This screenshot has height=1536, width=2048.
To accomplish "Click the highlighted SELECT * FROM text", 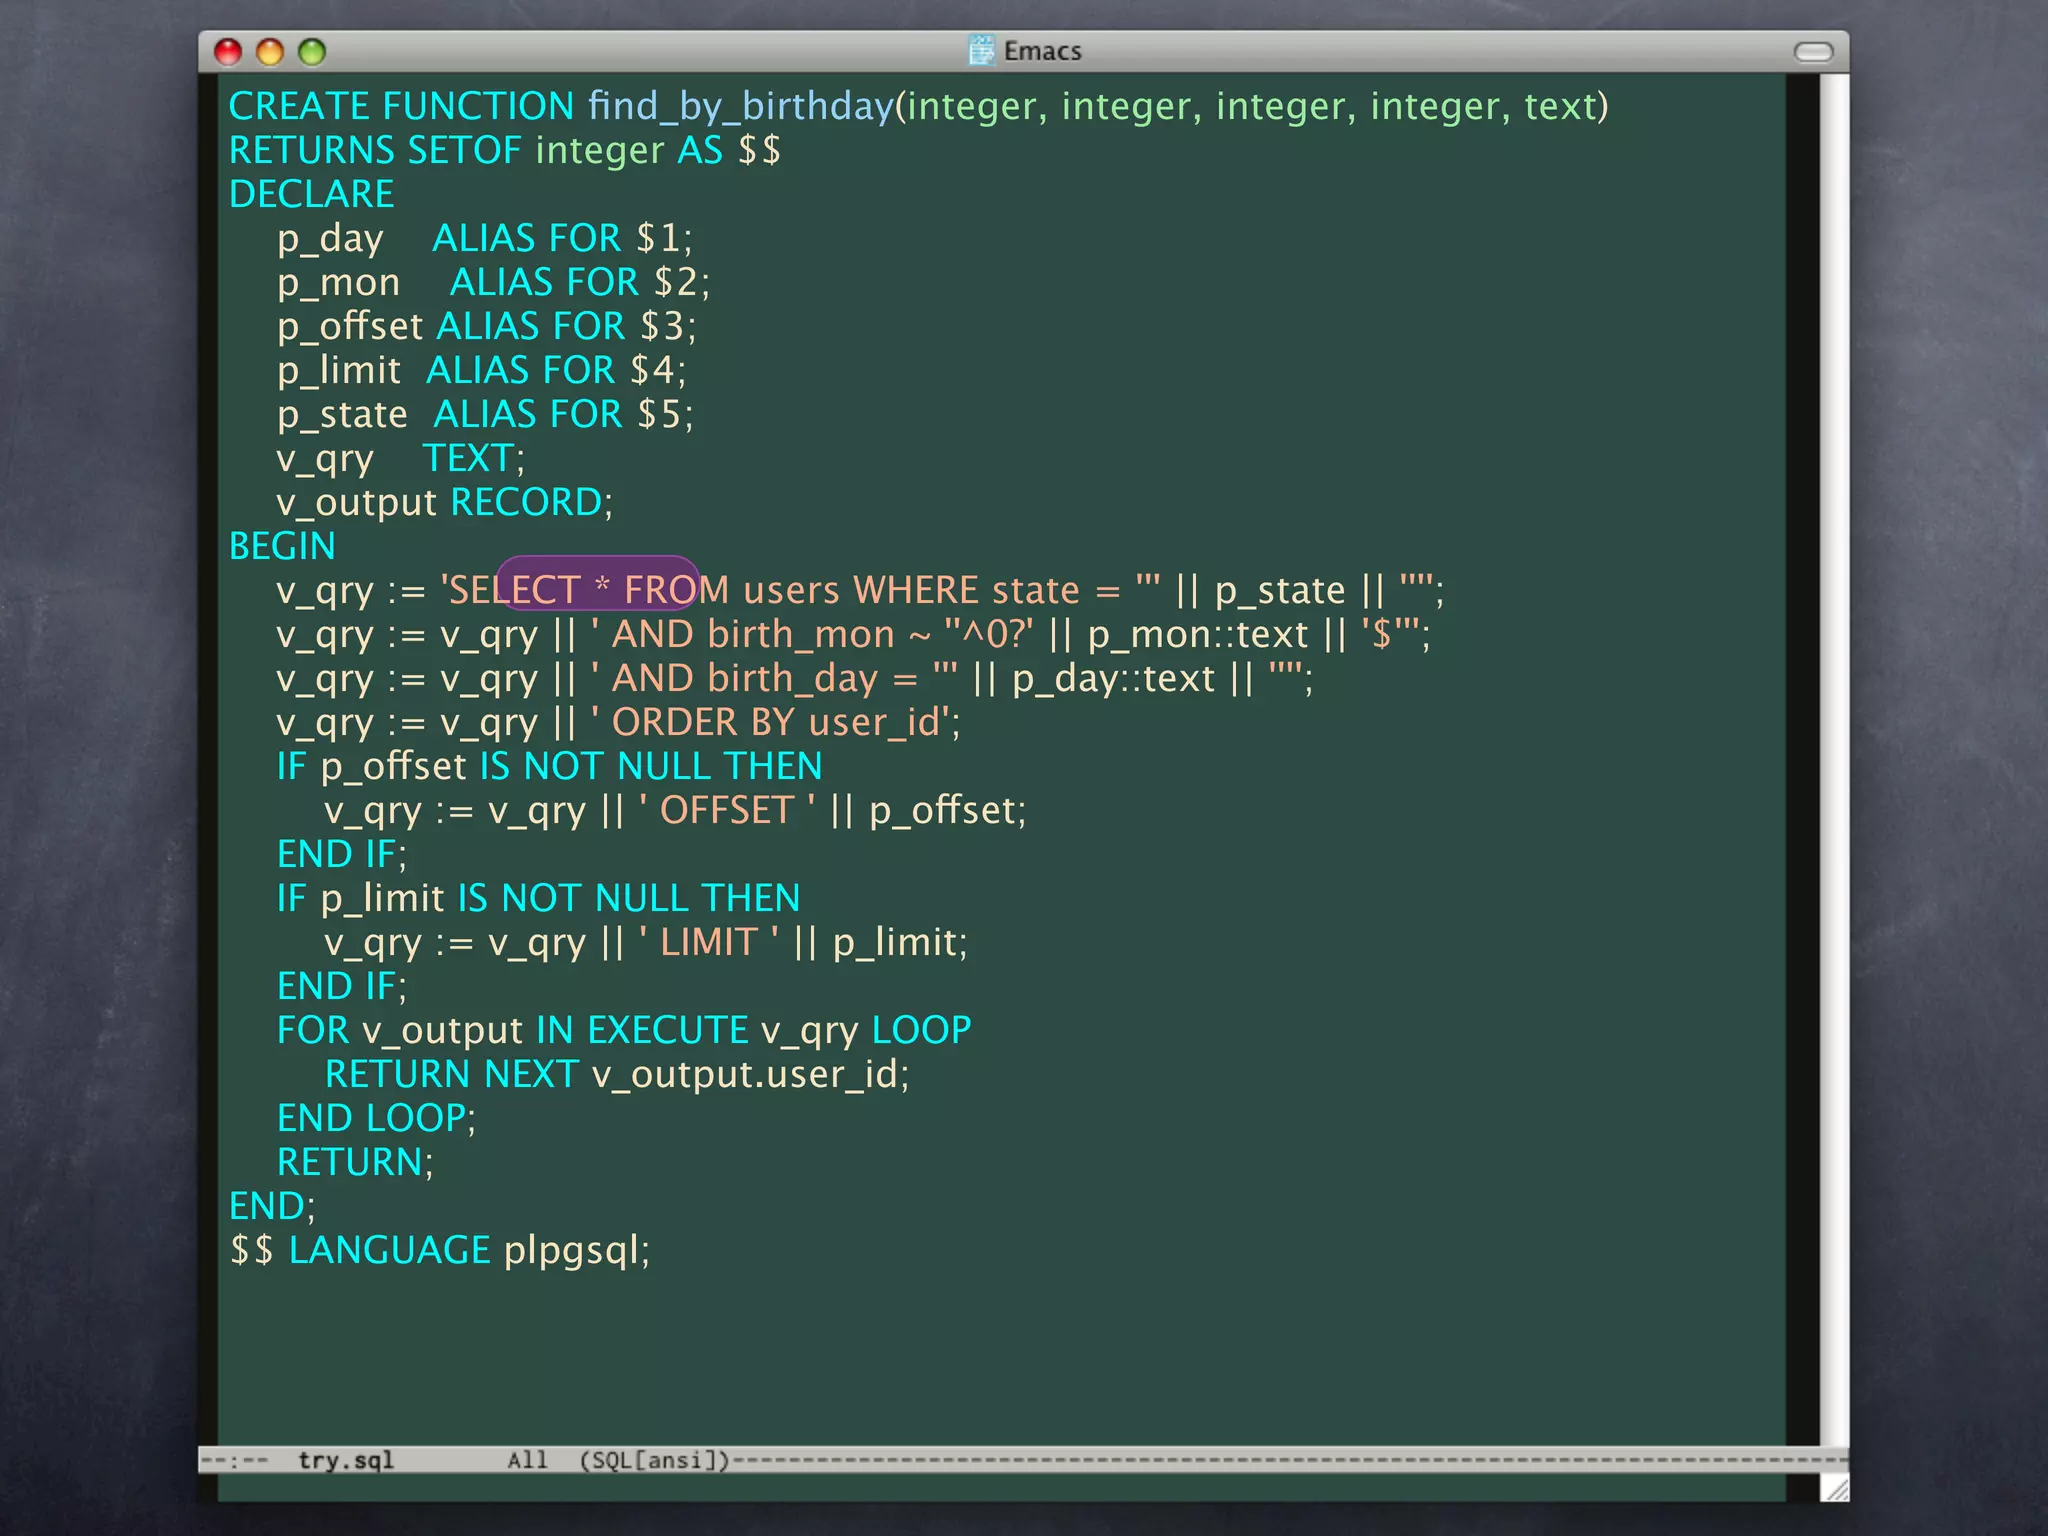I will pyautogui.click(x=598, y=590).
